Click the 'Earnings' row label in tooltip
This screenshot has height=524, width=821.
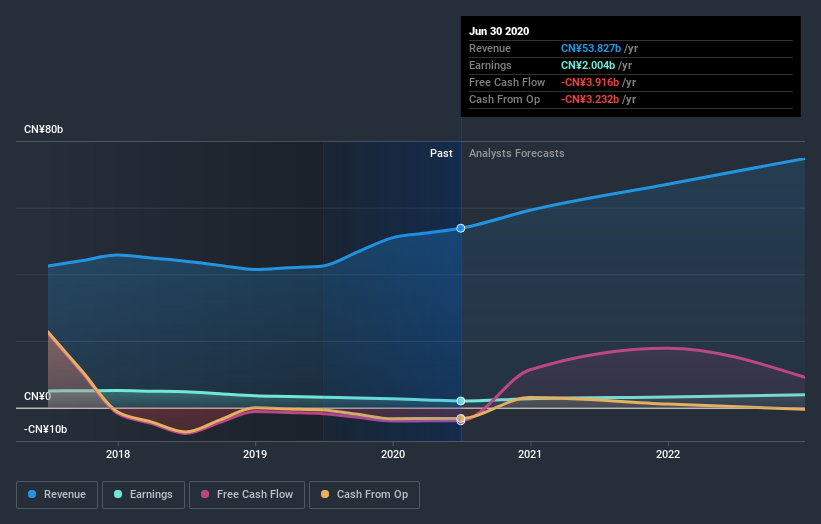click(x=490, y=65)
